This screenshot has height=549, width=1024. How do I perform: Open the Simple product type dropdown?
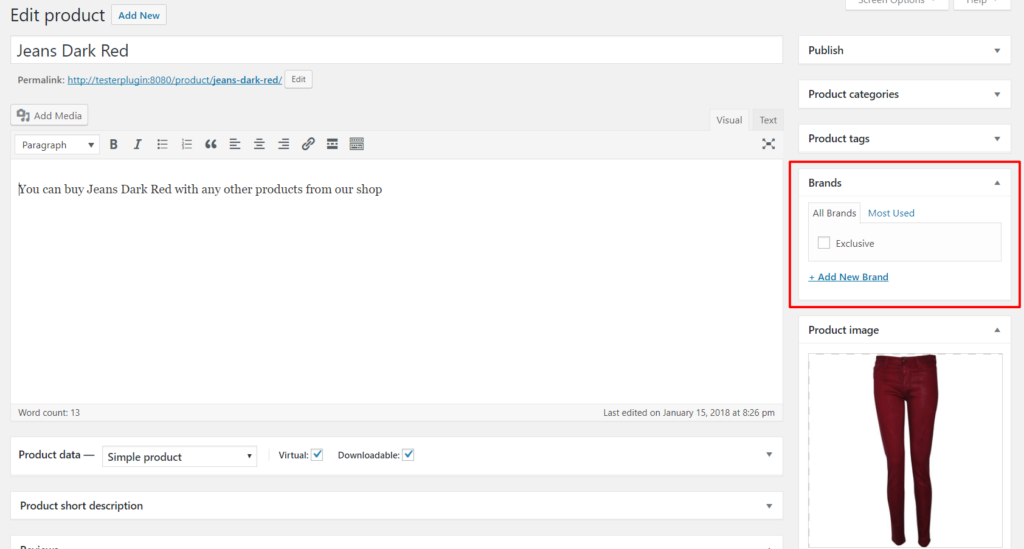180,456
